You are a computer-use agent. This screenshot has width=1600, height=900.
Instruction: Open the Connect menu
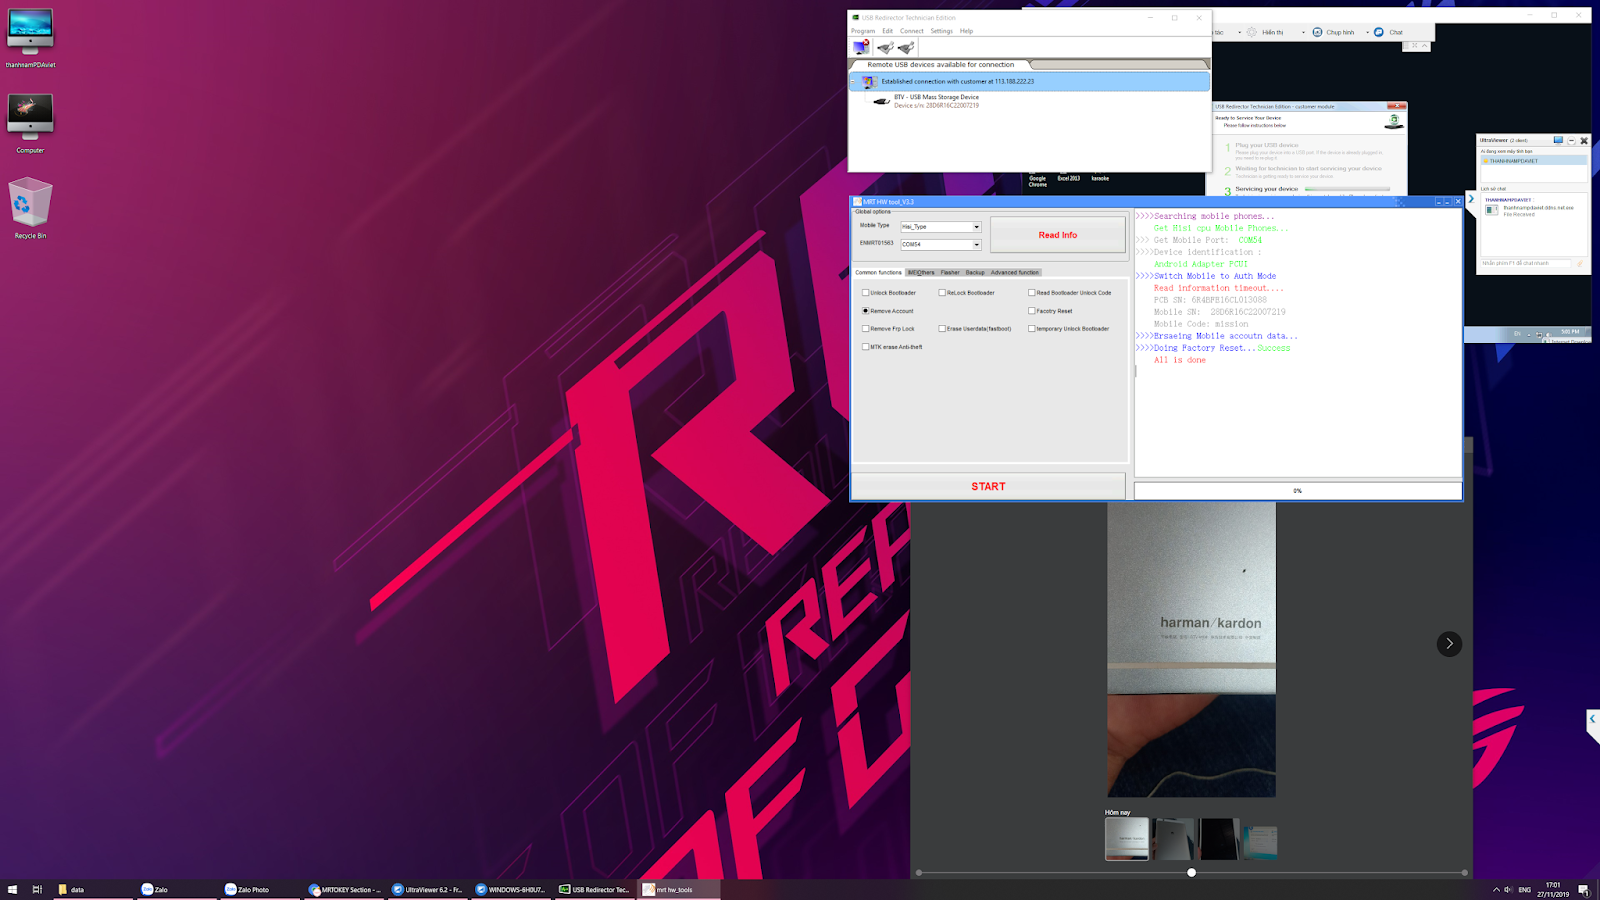pos(912,31)
